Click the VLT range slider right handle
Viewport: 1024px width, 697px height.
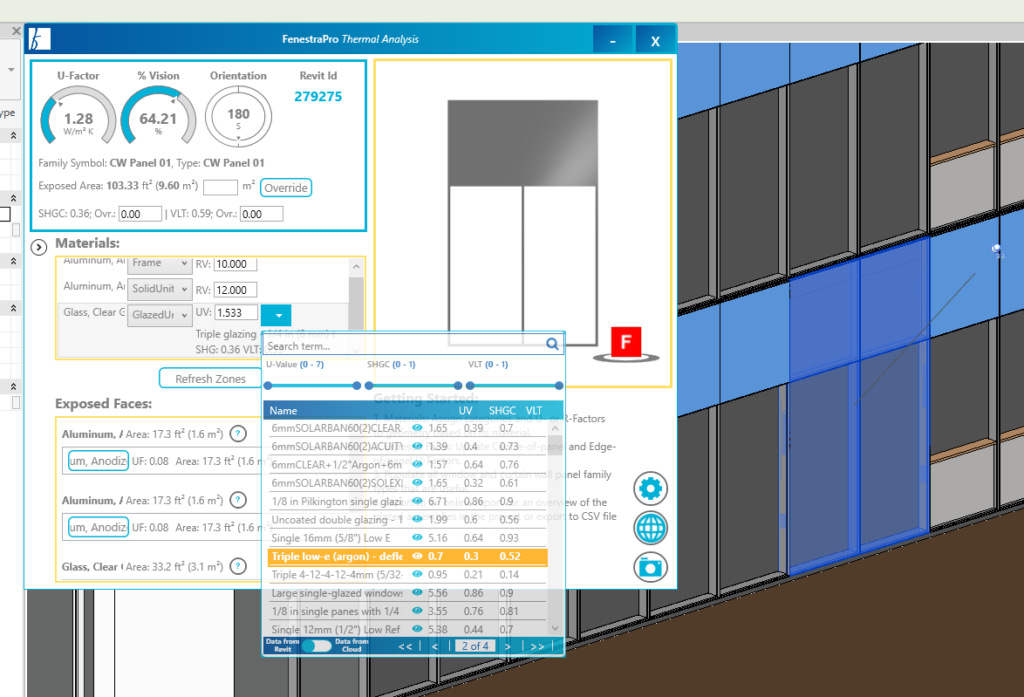pyautogui.click(x=558, y=385)
